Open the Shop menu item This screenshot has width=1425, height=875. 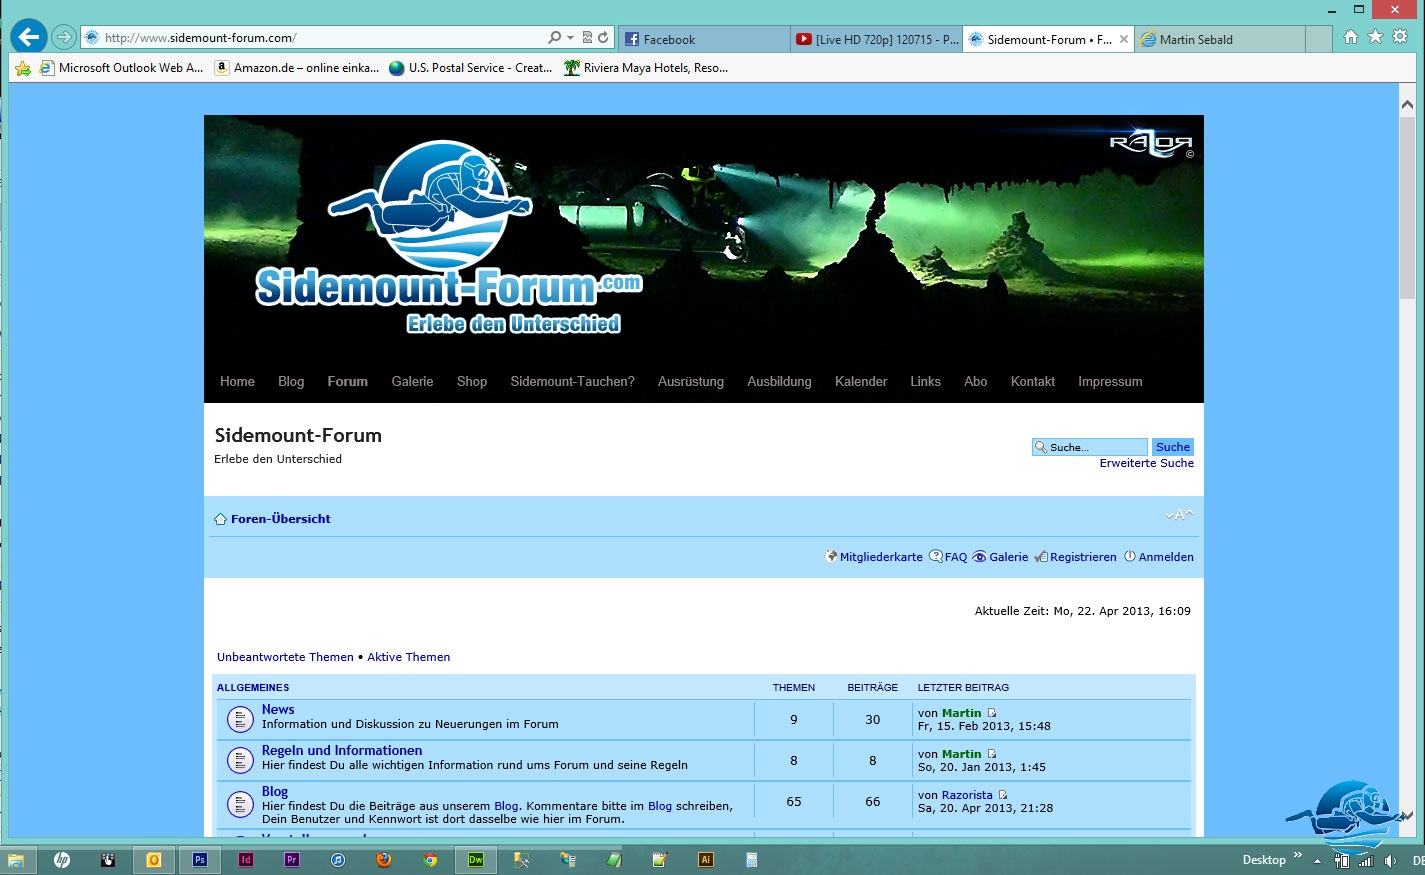[x=472, y=381]
